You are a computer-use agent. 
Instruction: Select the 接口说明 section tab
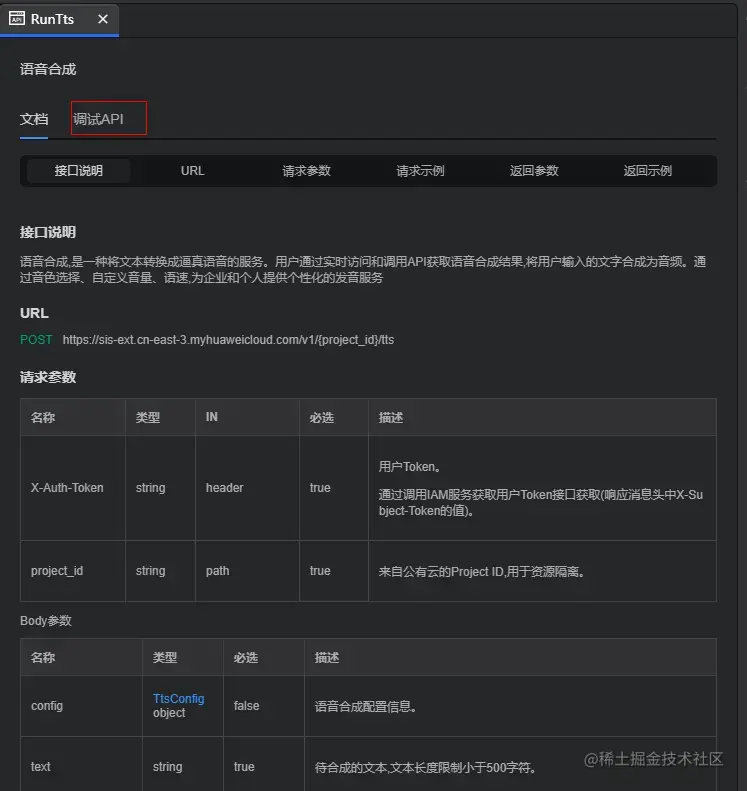pyautogui.click(x=79, y=171)
